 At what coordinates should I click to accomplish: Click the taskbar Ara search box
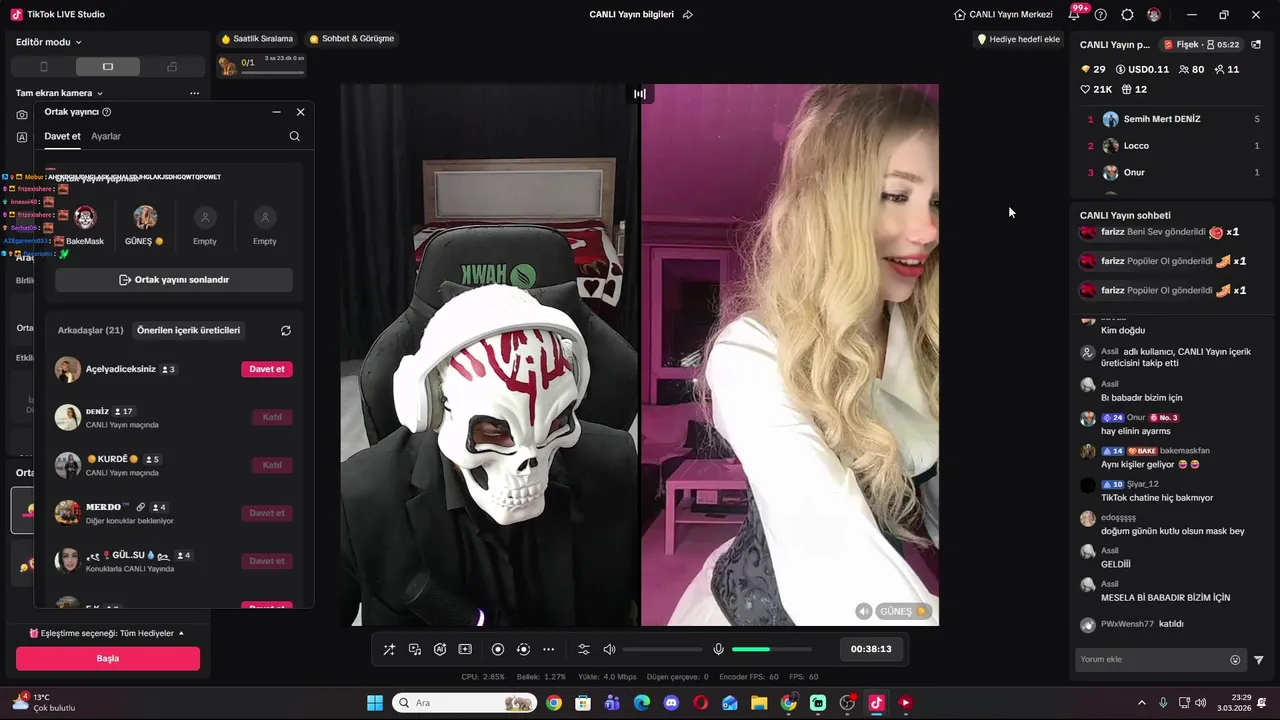(465, 703)
